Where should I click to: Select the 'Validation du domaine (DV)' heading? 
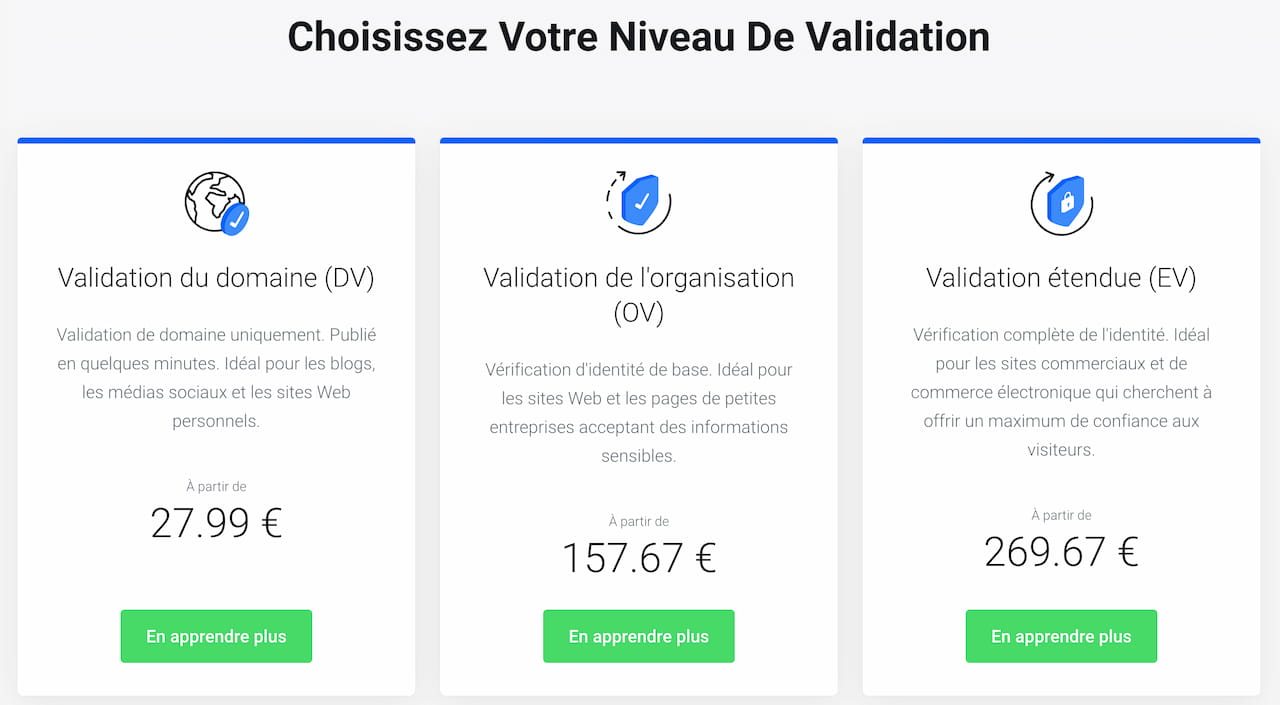click(x=216, y=278)
